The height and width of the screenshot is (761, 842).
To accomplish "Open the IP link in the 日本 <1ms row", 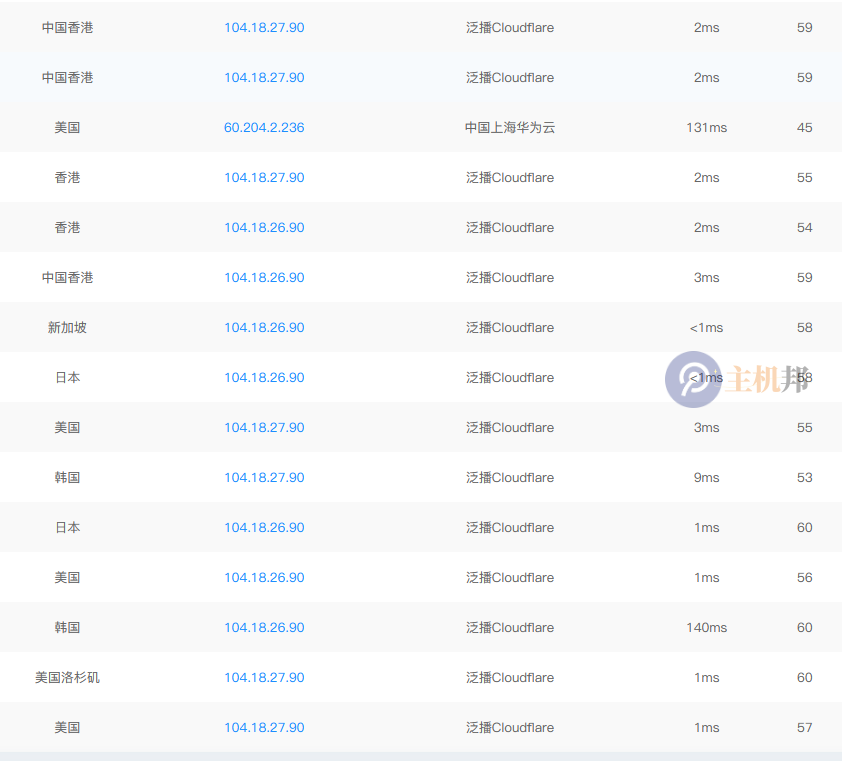I will [264, 378].
